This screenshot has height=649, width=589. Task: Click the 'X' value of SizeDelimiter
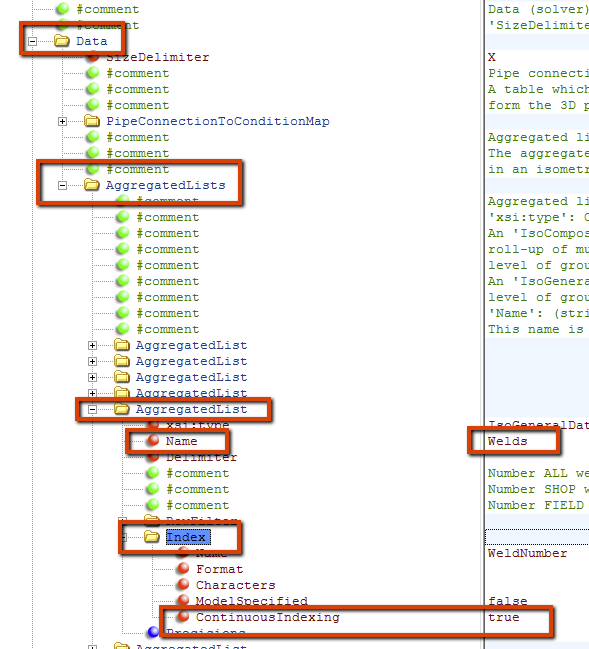(x=491, y=57)
